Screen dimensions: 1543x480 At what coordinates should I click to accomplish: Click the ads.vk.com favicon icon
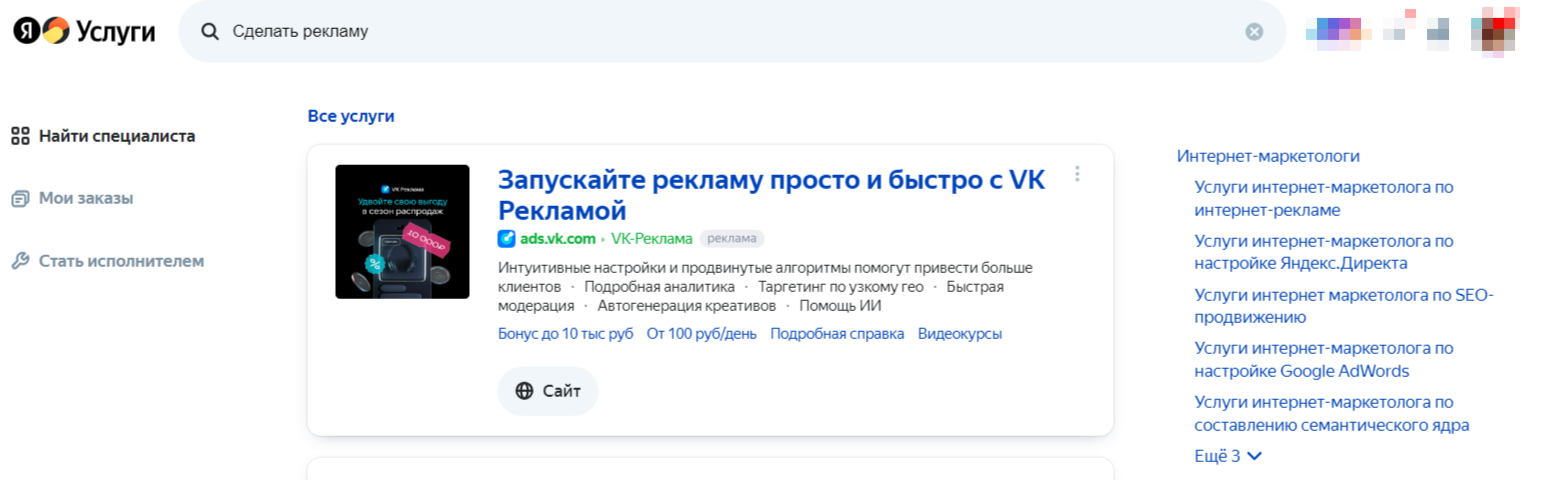pos(506,238)
